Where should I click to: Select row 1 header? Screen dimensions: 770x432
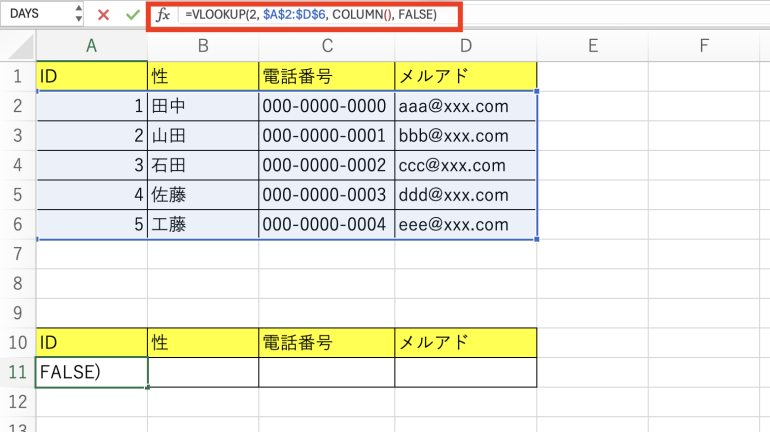click(x=18, y=77)
